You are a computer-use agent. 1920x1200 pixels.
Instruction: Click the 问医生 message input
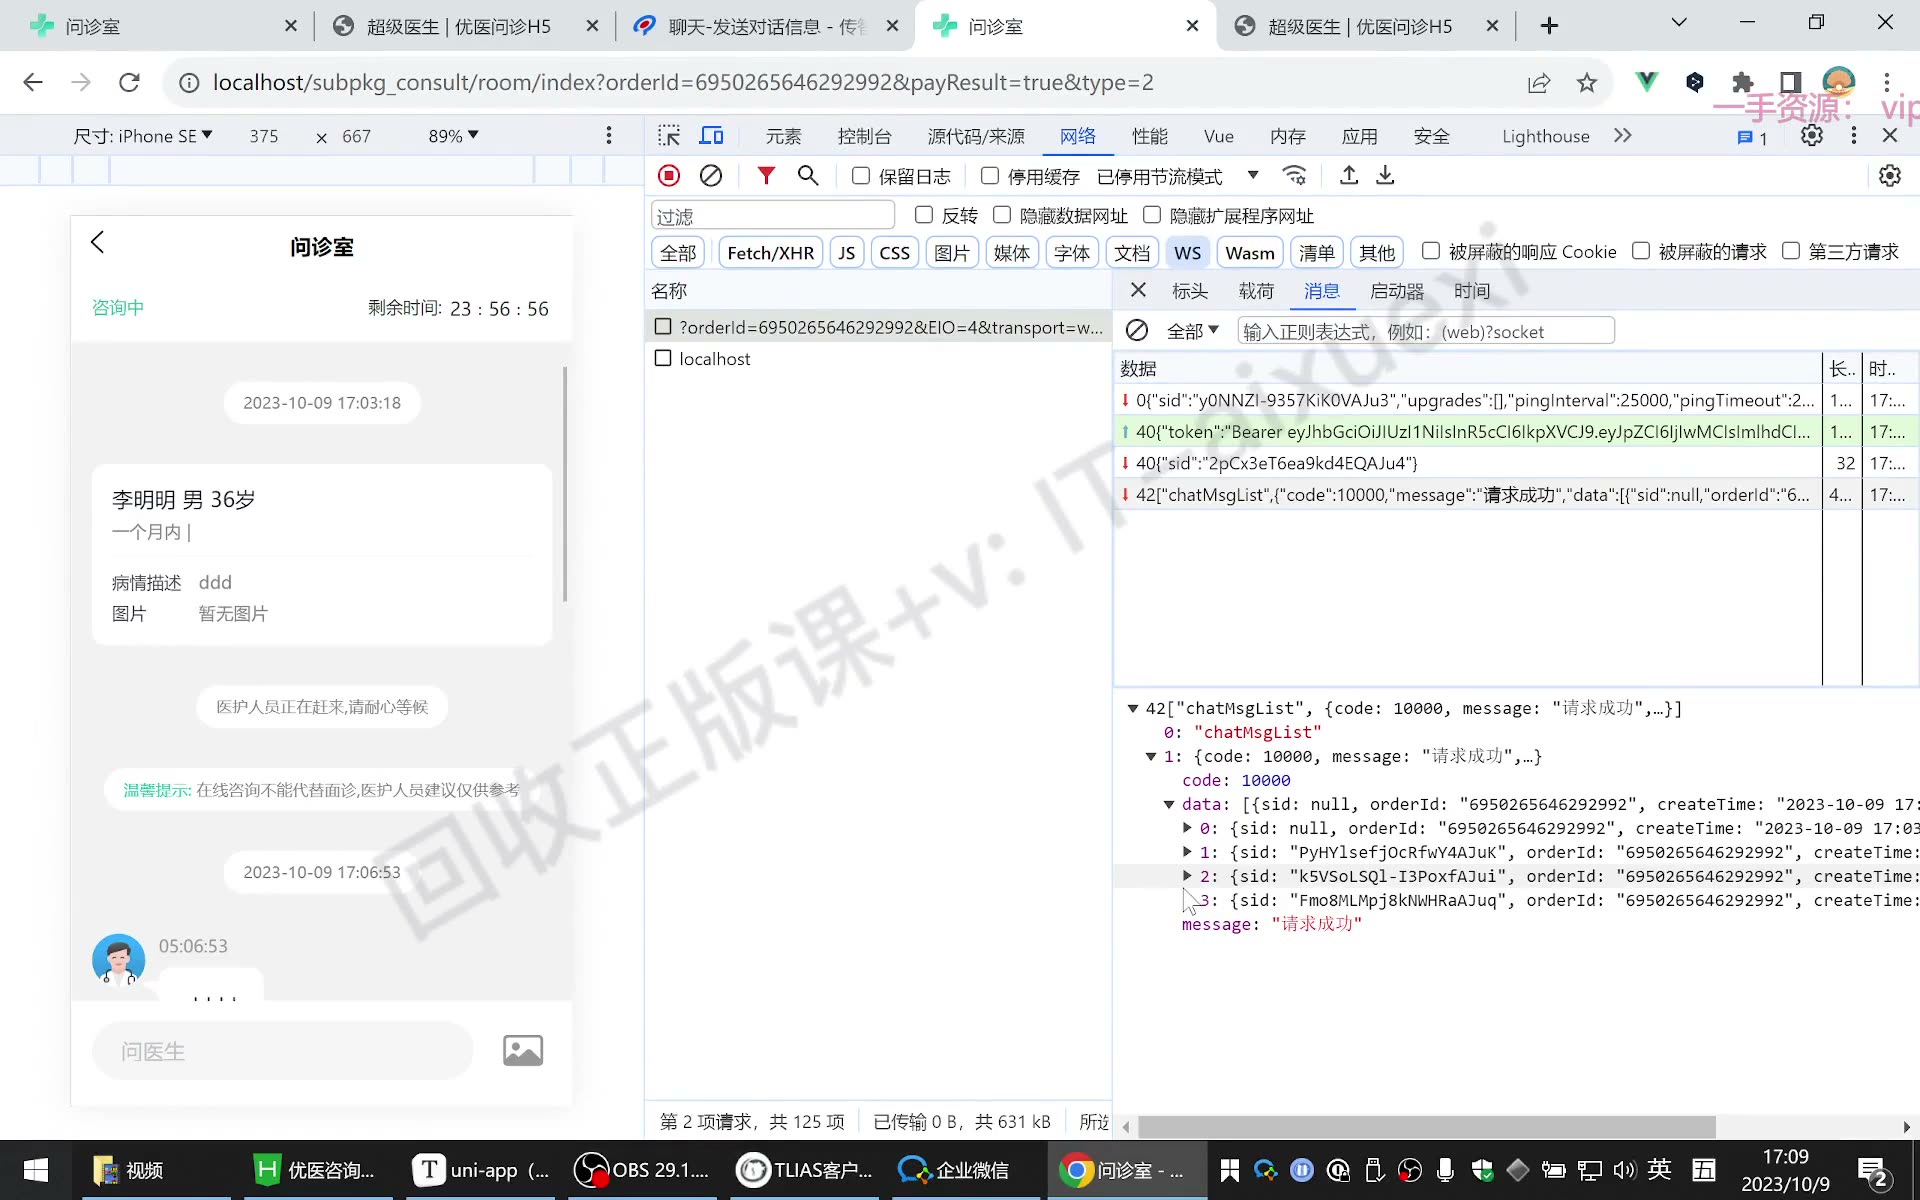click(x=282, y=1051)
